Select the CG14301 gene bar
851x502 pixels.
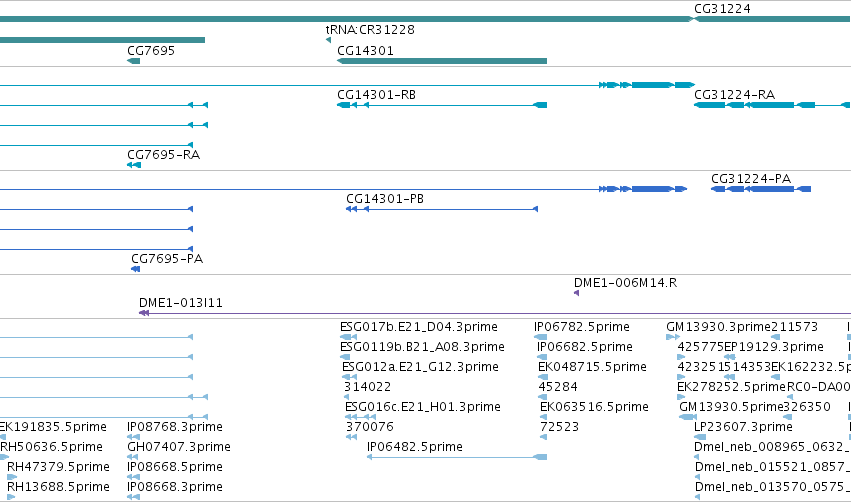[x=442, y=61]
